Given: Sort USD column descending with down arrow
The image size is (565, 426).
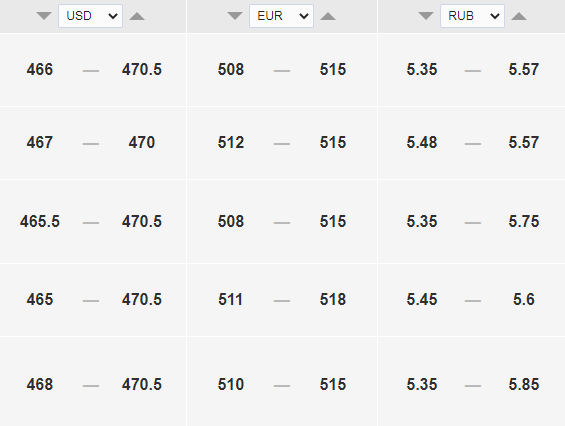Looking at the screenshot, I should pyautogui.click(x=44, y=16).
